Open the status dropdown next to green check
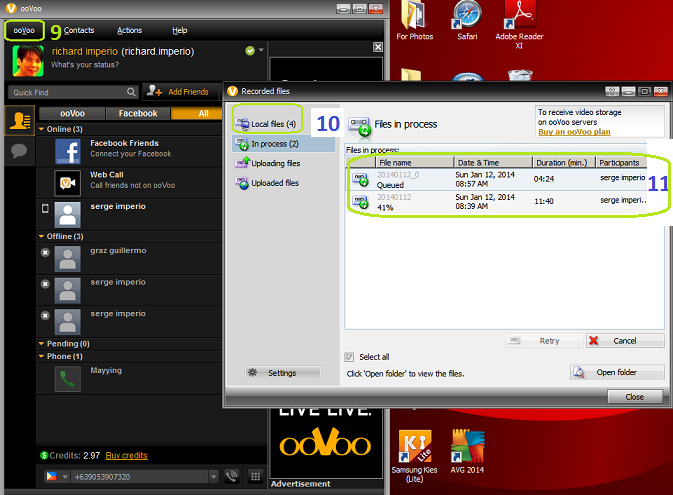The height and width of the screenshot is (495, 673). [x=261, y=50]
